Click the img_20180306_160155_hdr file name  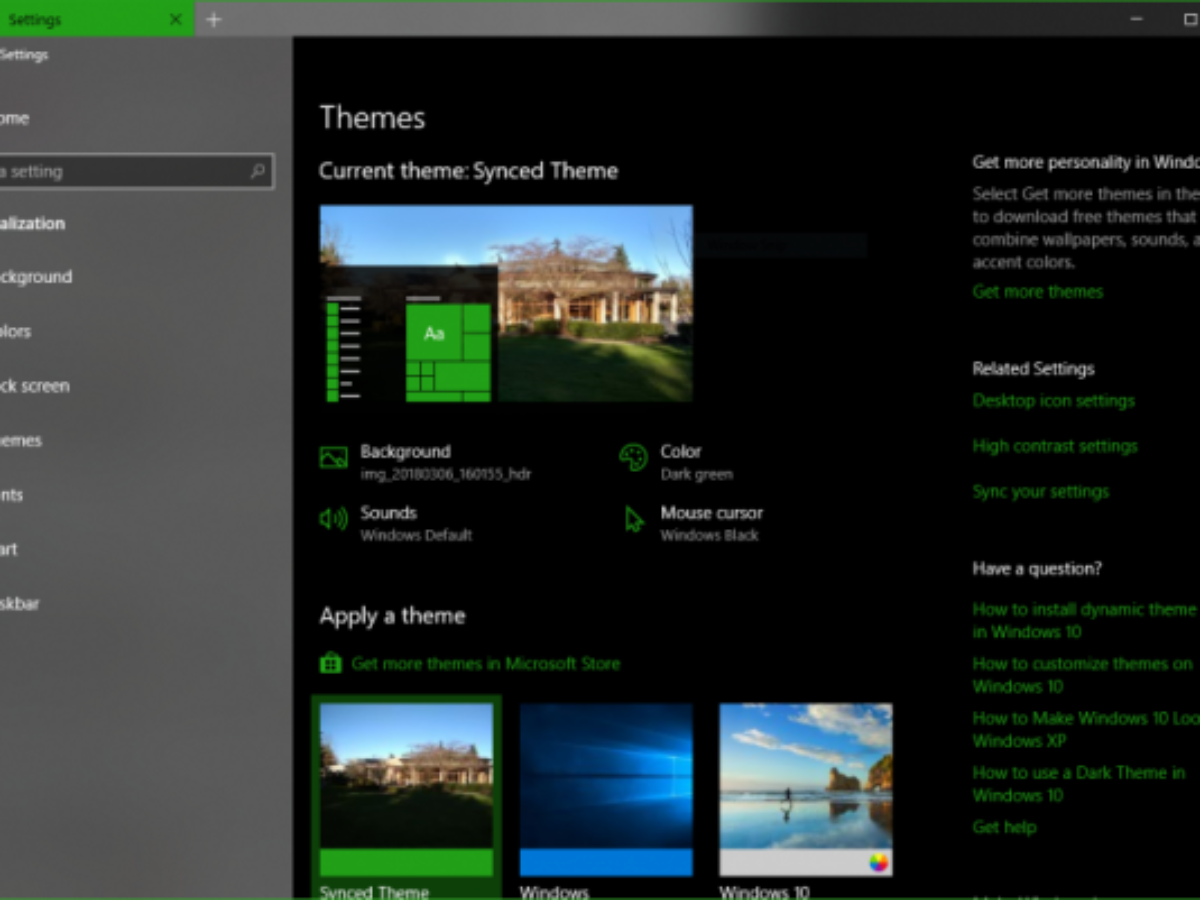[446, 474]
